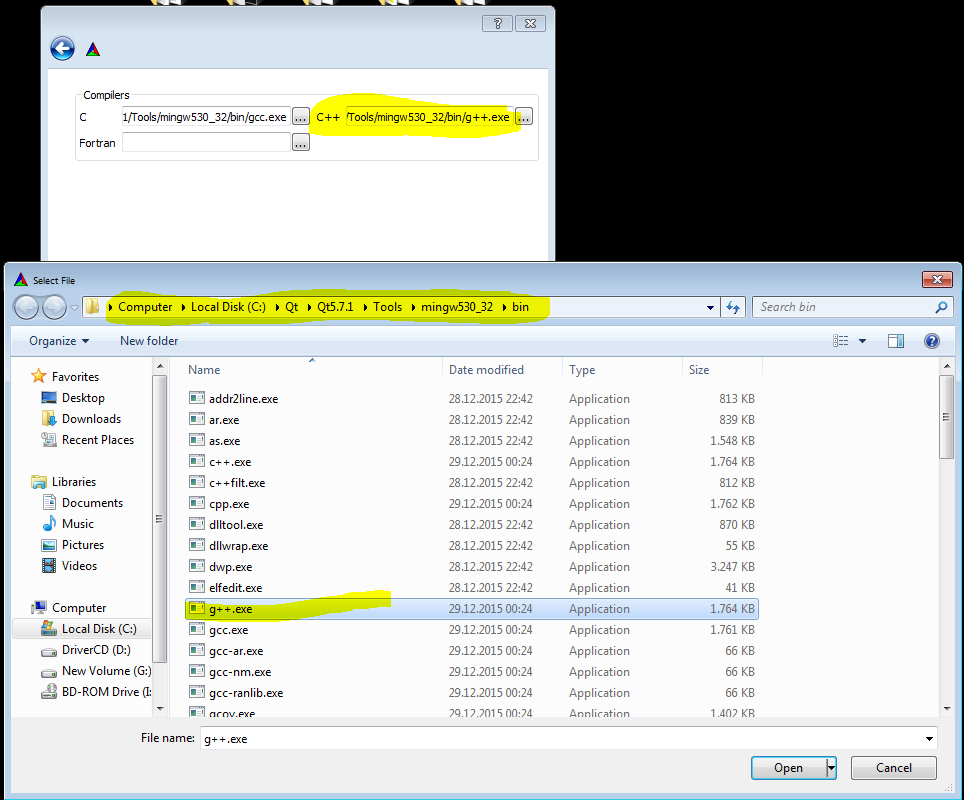
Task: Navigate forward in Select File dialog
Action: 54,307
